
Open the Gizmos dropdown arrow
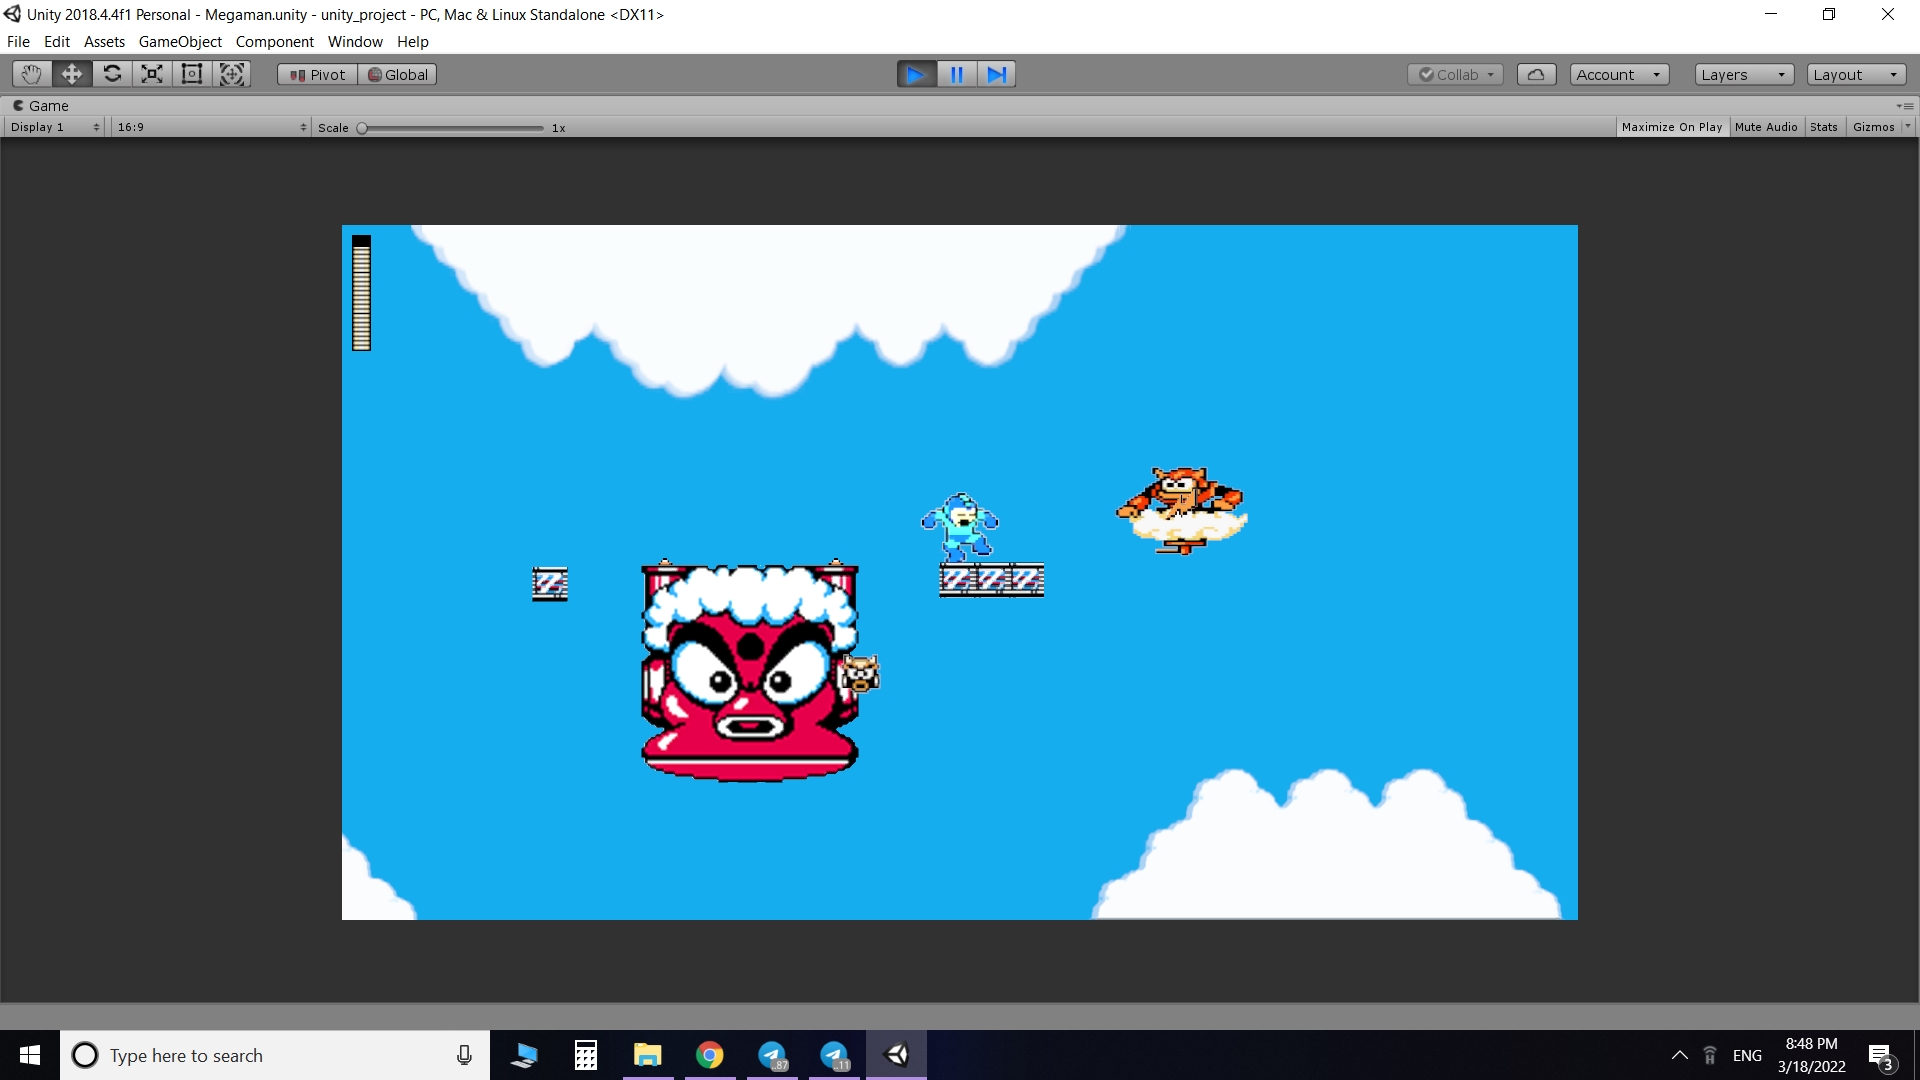tap(1907, 127)
